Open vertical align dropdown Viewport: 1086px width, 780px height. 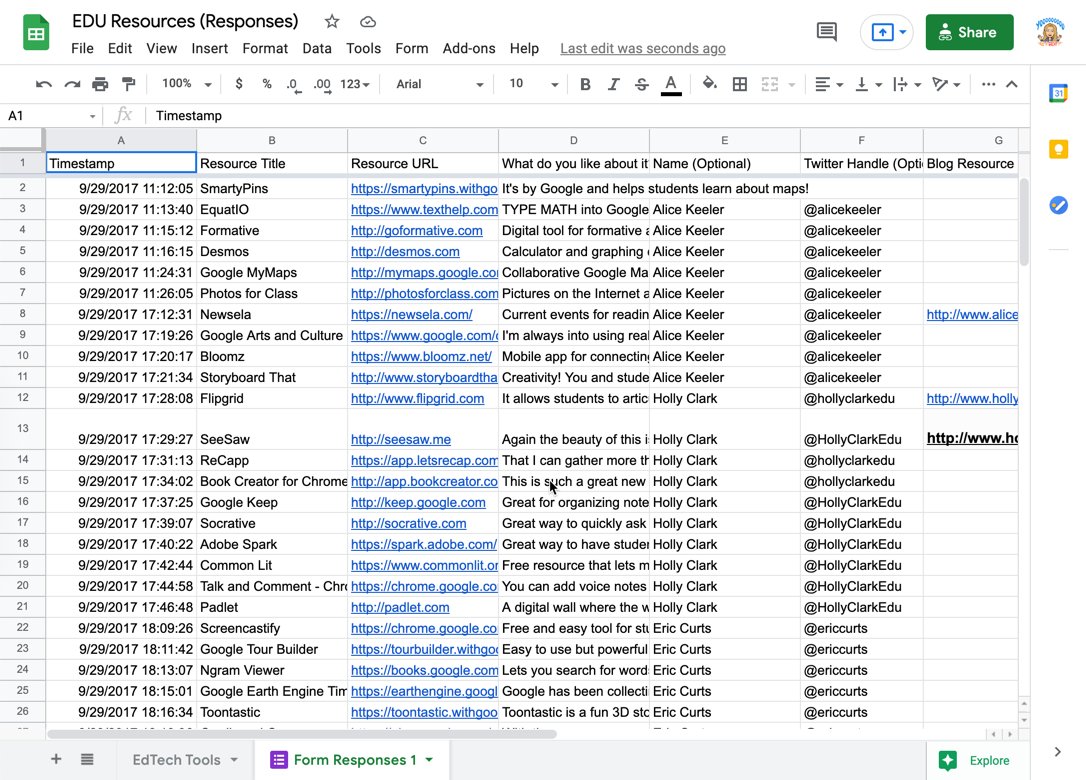tap(869, 84)
